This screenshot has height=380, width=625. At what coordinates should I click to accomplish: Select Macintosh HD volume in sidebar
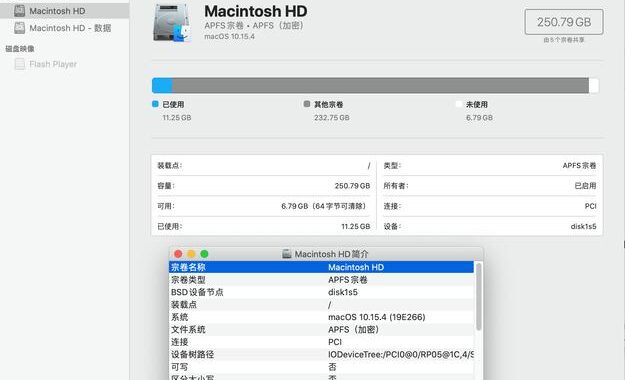coord(64,11)
